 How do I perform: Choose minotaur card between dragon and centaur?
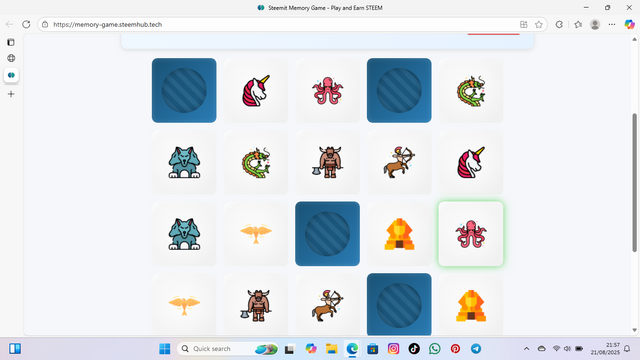(327, 162)
